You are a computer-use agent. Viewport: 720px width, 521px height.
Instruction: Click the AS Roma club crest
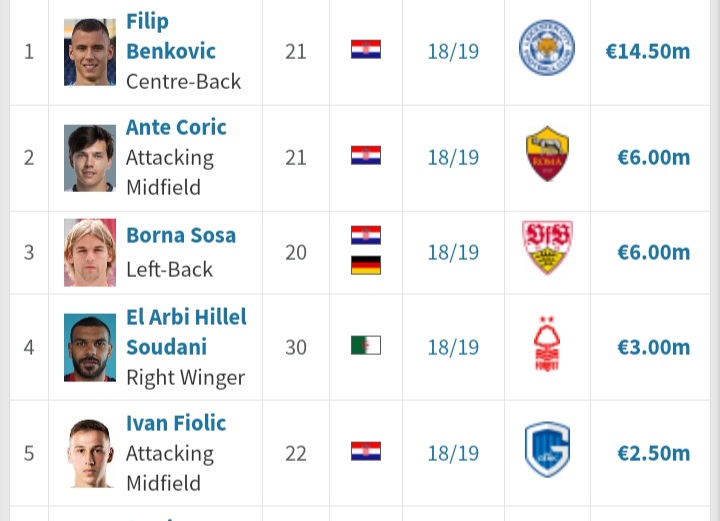tap(547, 154)
